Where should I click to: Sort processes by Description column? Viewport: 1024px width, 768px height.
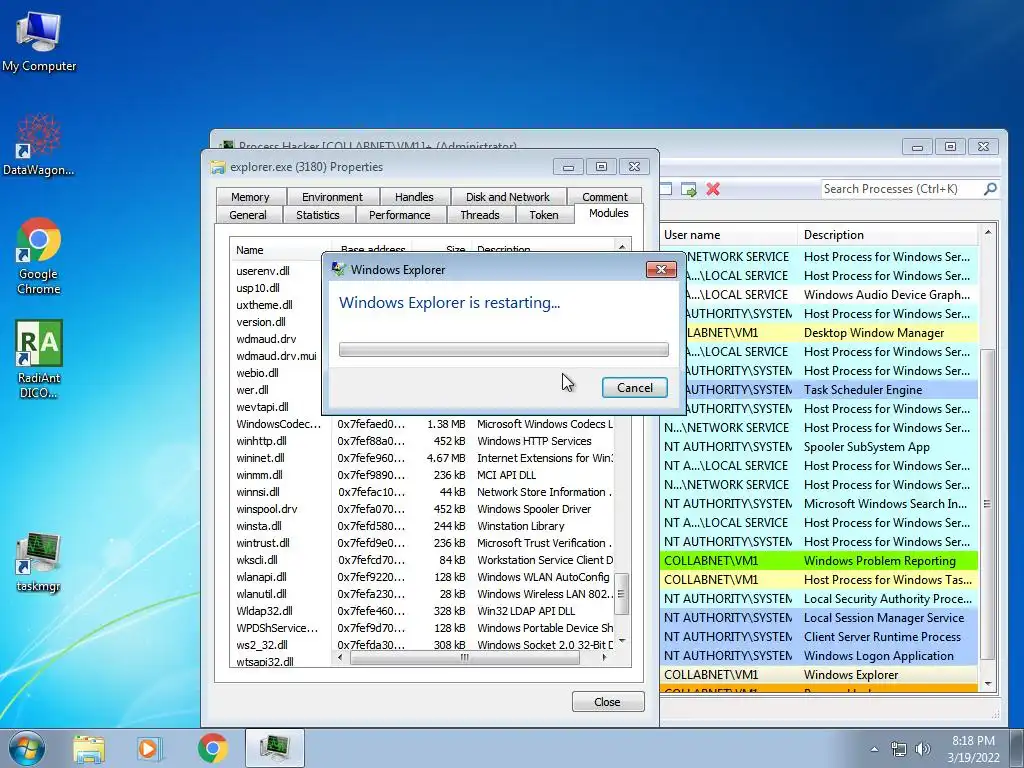888,234
